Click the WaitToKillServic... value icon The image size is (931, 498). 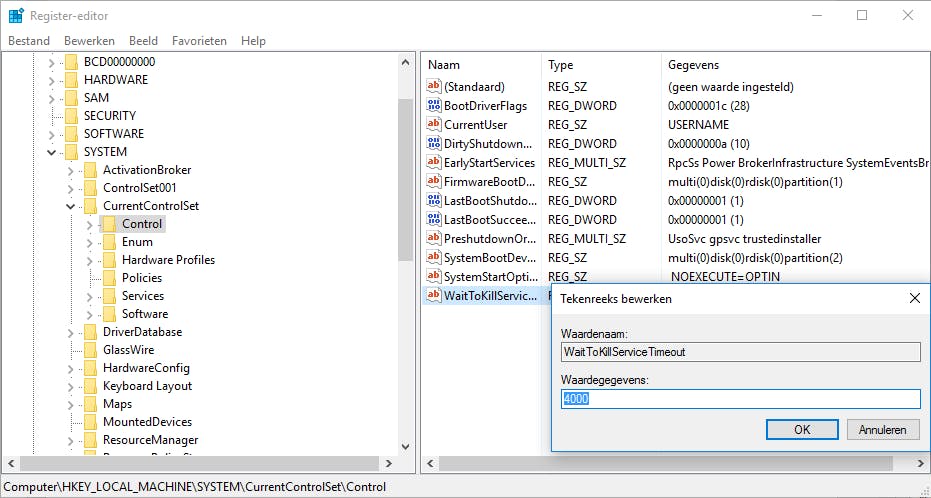tap(434, 296)
